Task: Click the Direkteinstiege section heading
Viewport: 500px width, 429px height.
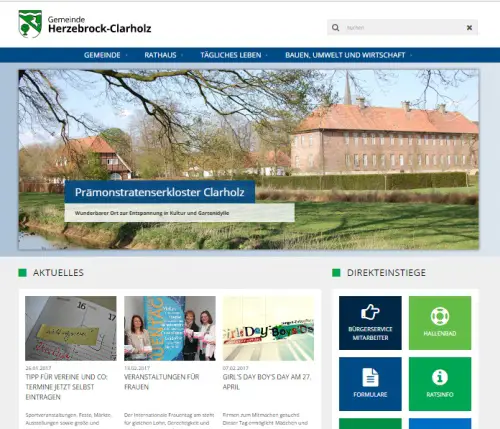Action: pyautogui.click(x=386, y=273)
